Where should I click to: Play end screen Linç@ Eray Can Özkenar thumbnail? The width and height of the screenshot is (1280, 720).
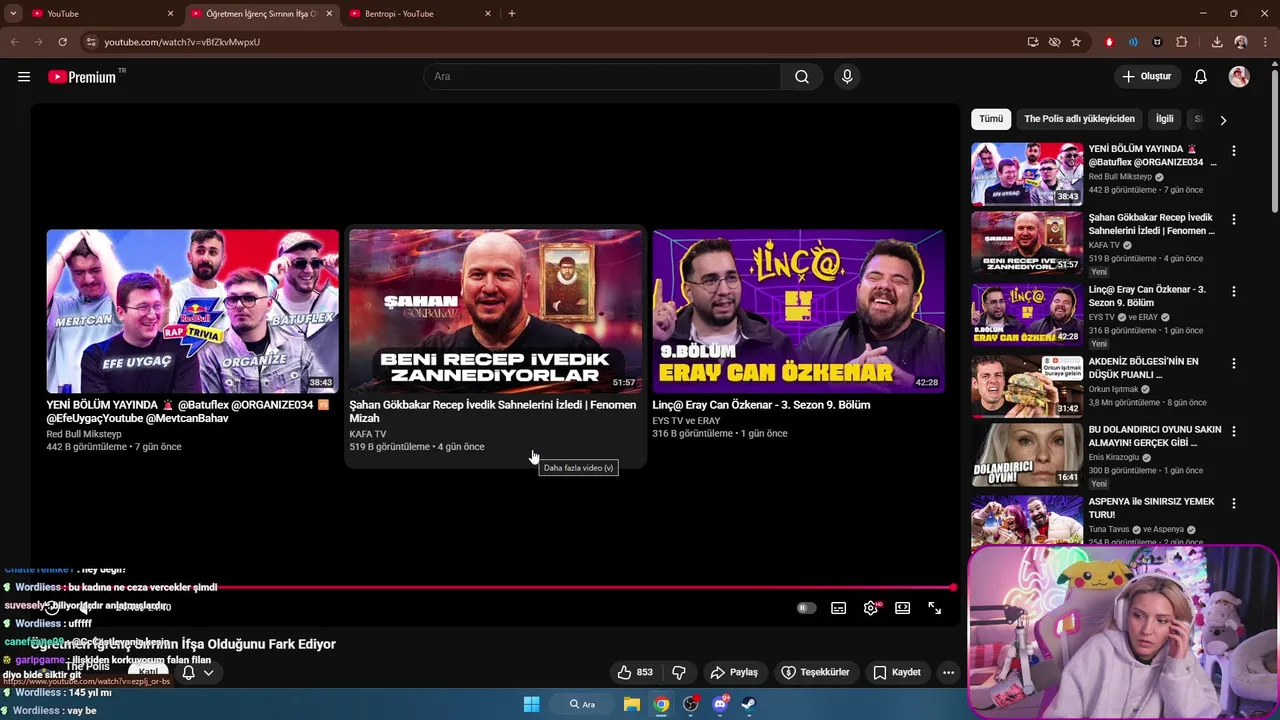tap(798, 311)
